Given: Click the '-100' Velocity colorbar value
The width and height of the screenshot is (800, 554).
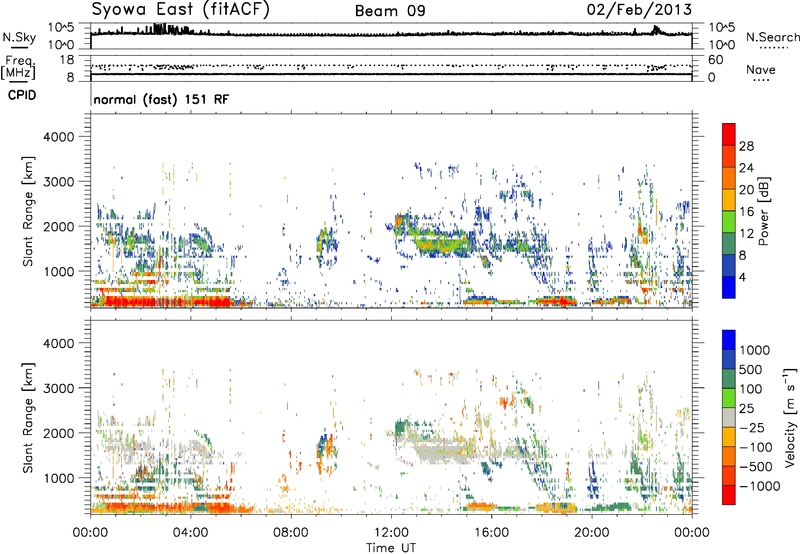Looking at the screenshot, I should 756,447.
